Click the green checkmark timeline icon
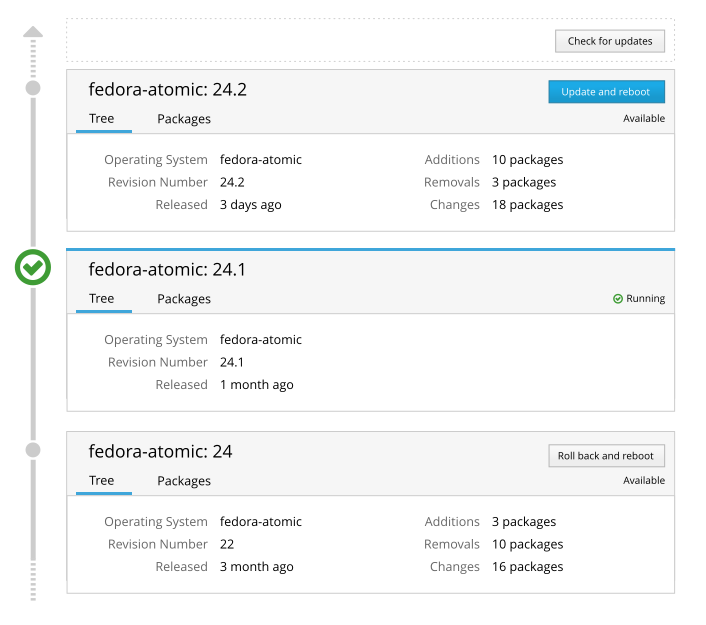706x625 pixels. pos(33,268)
